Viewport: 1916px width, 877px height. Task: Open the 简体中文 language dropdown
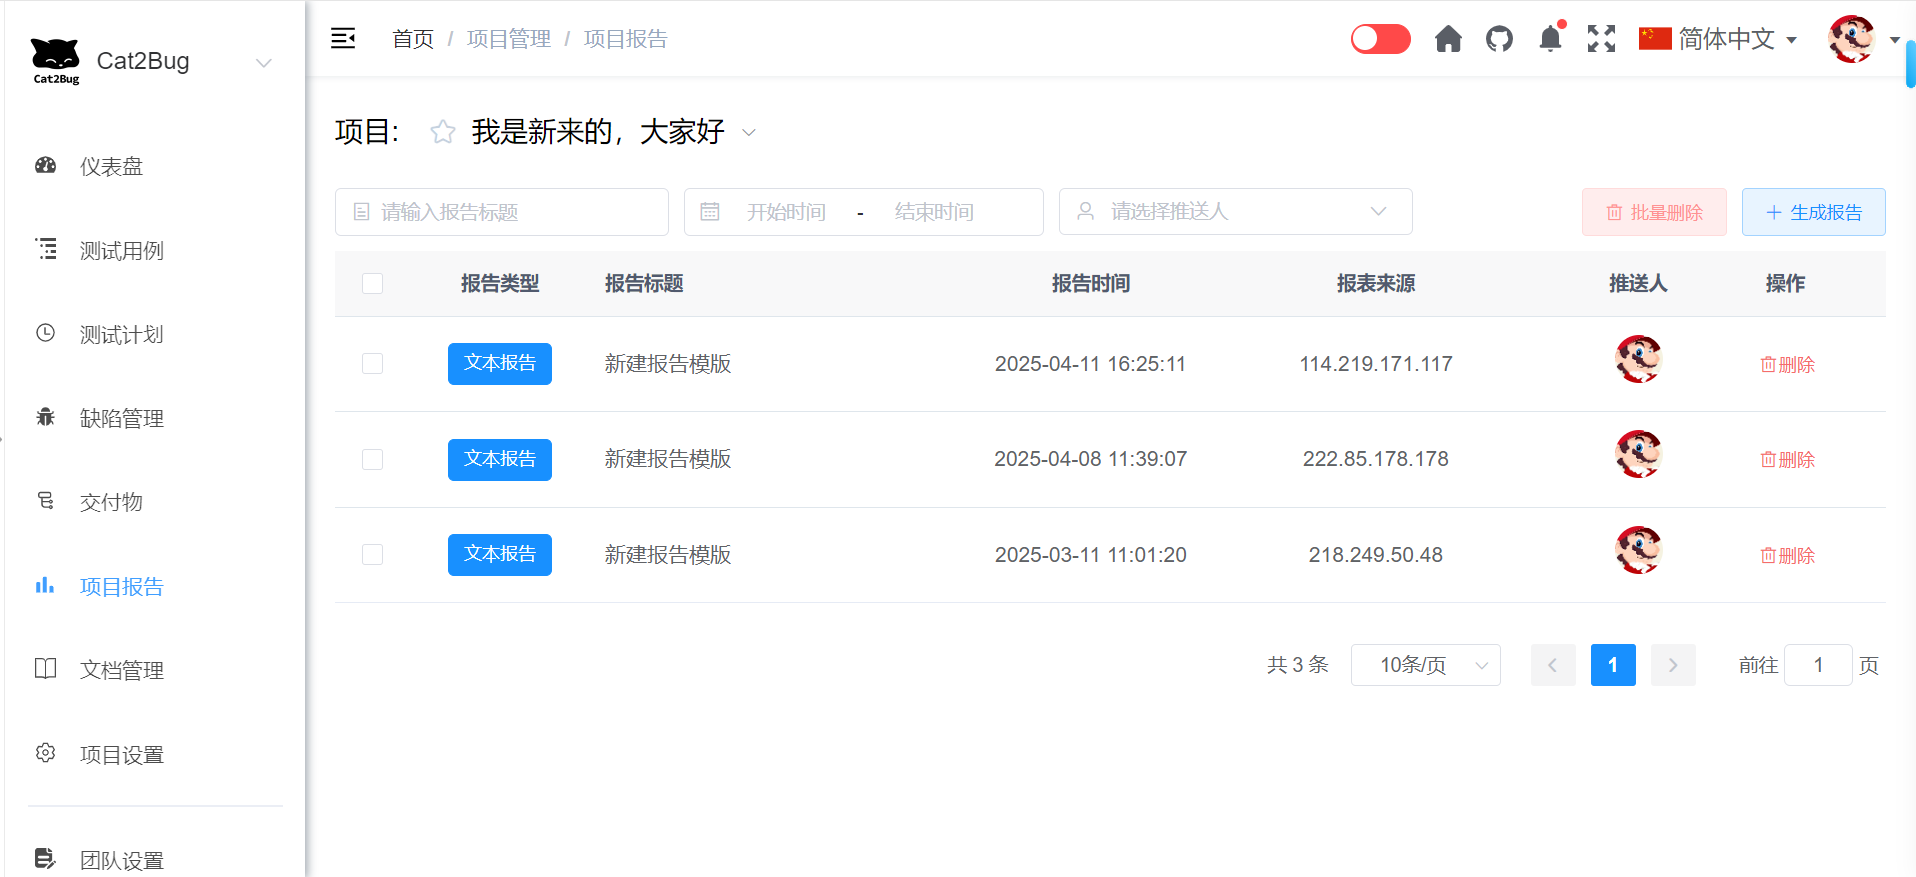tap(1717, 39)
